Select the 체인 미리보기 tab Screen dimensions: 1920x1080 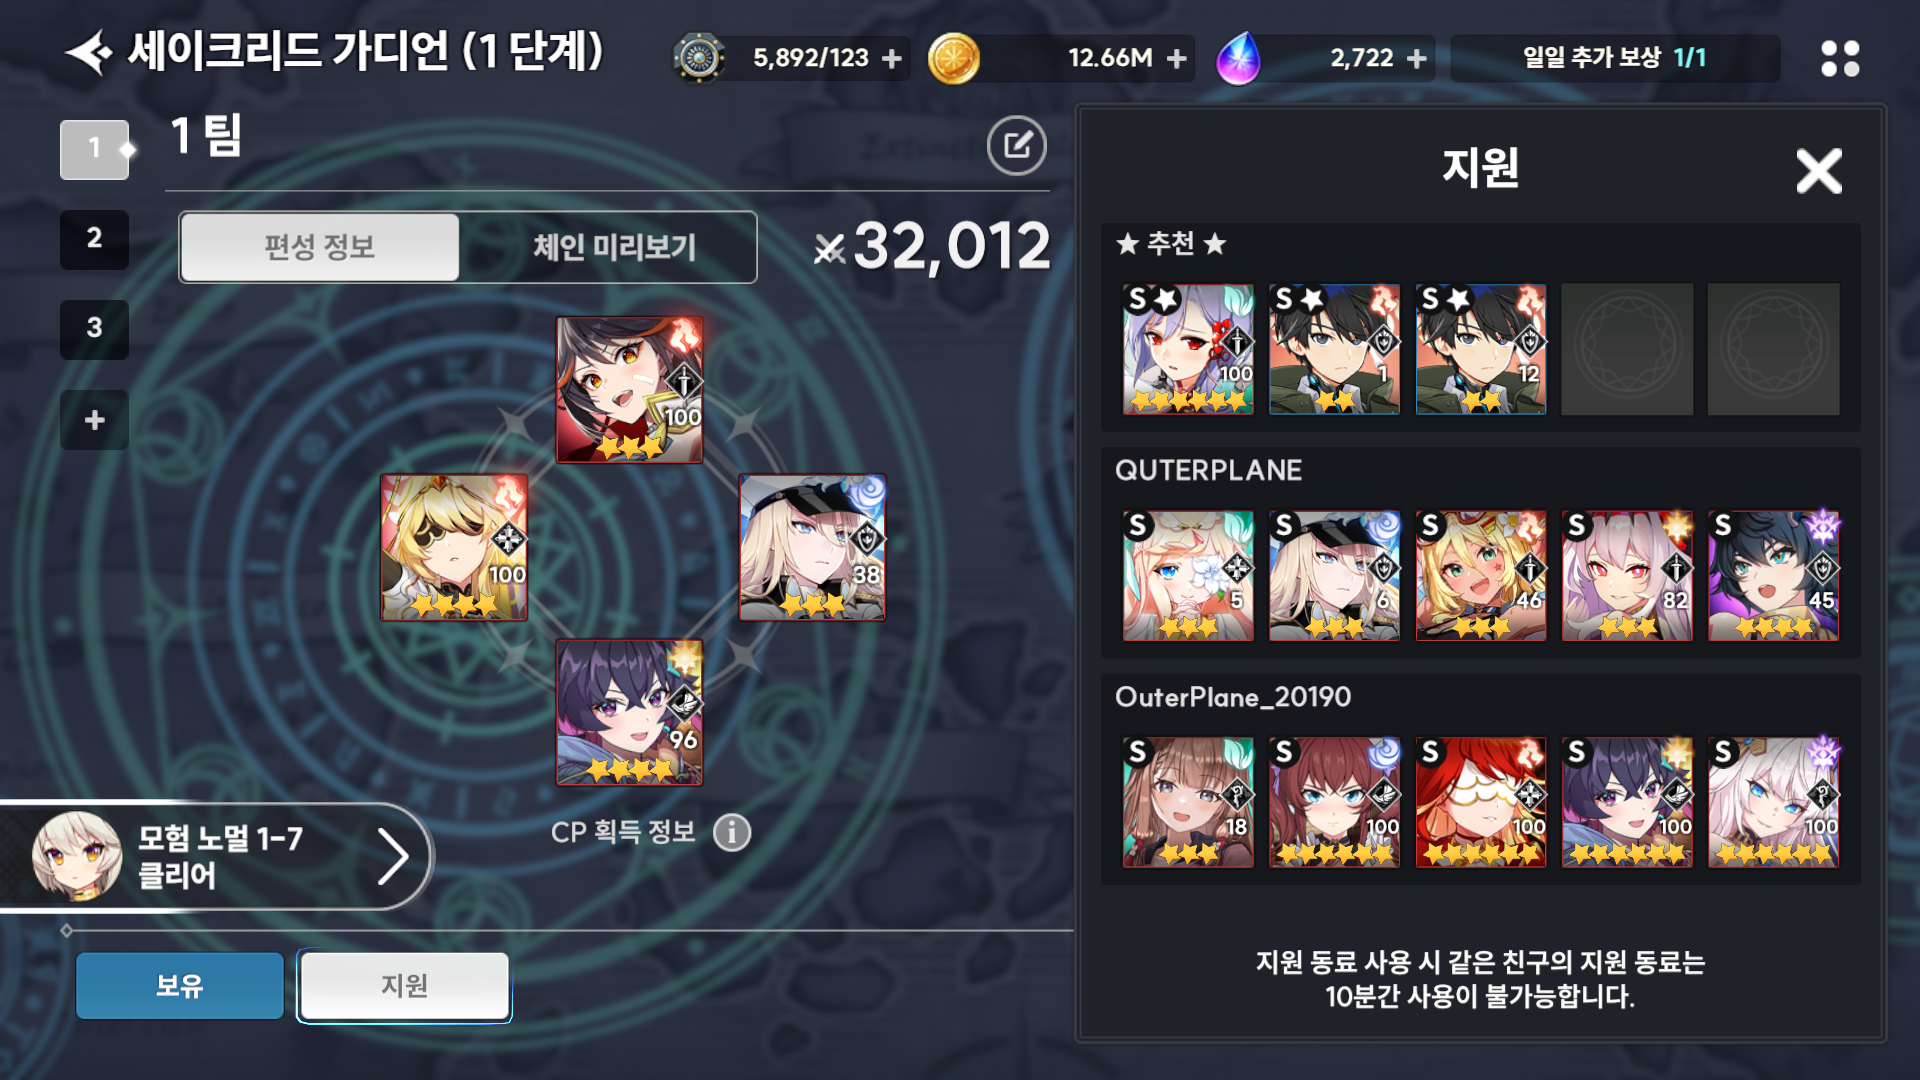point(613,247)
